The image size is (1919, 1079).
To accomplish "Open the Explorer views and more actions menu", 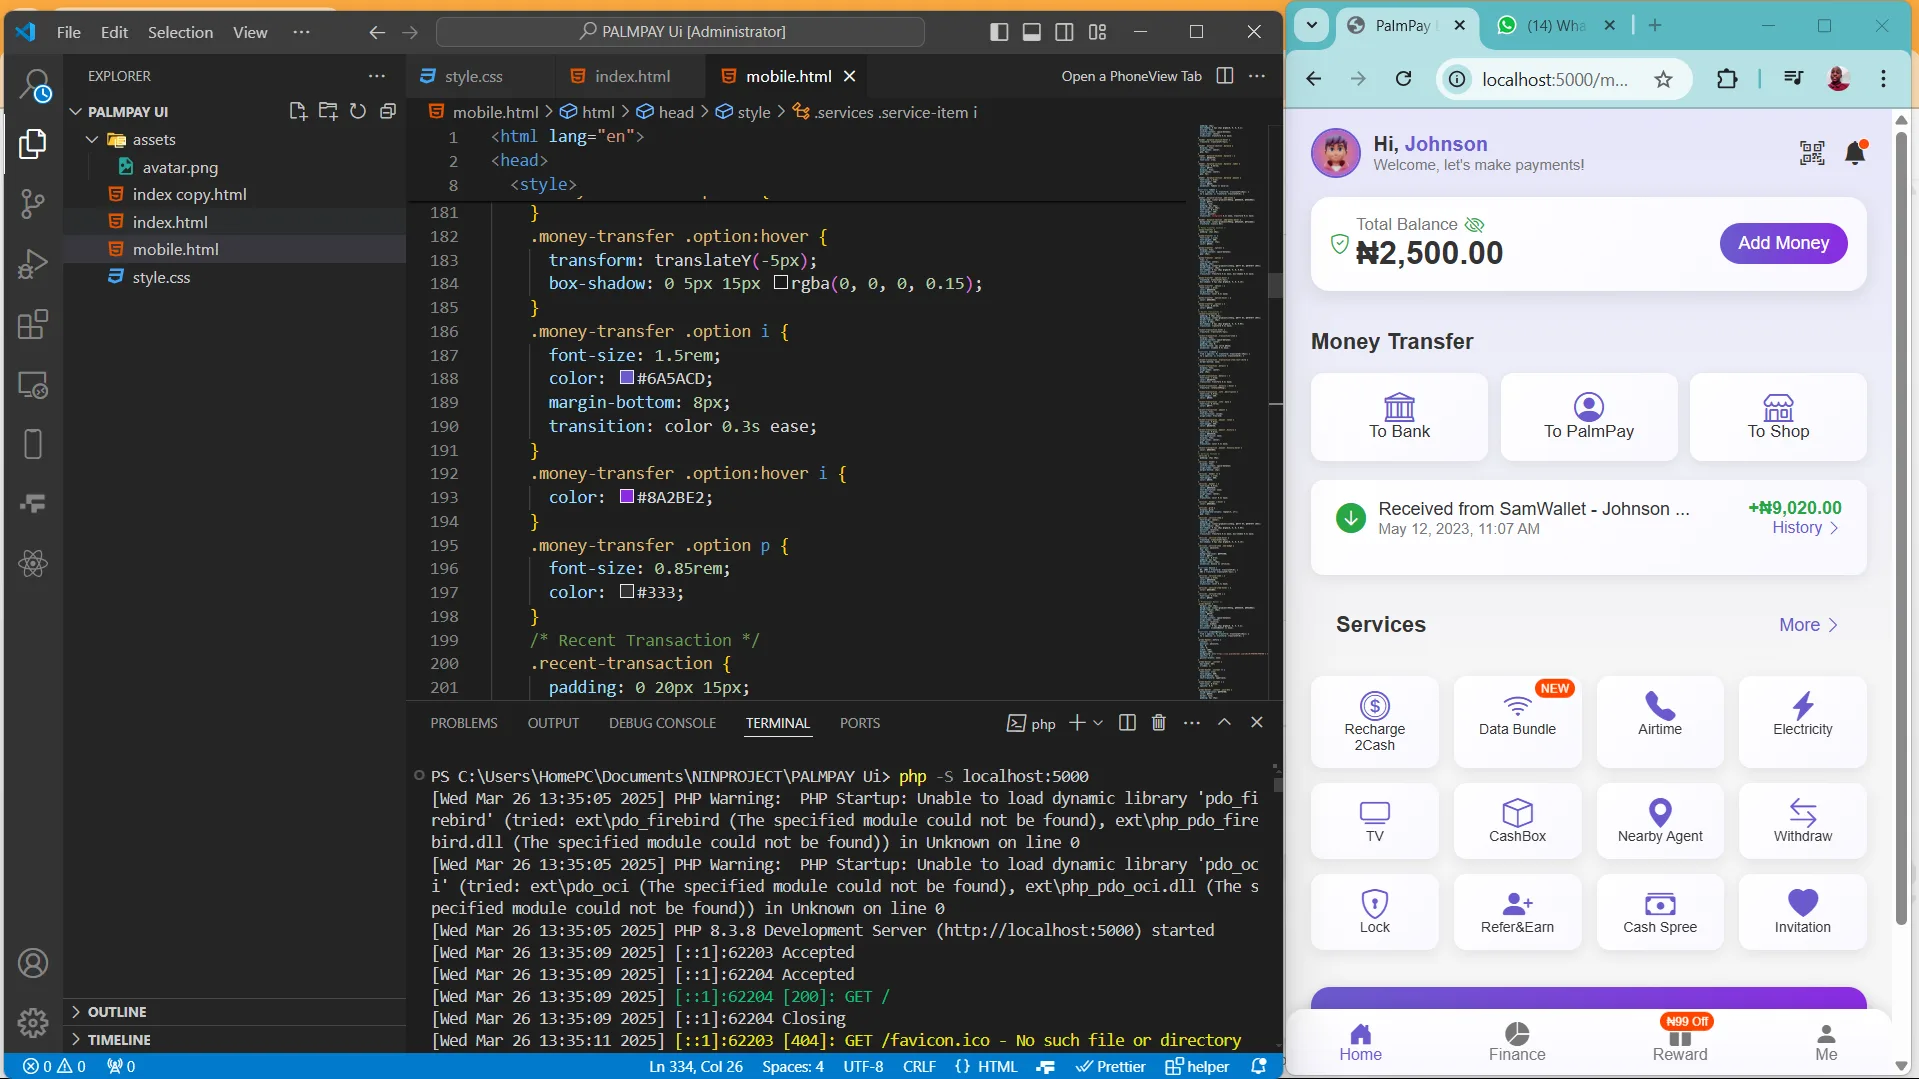I will (376, 76).
